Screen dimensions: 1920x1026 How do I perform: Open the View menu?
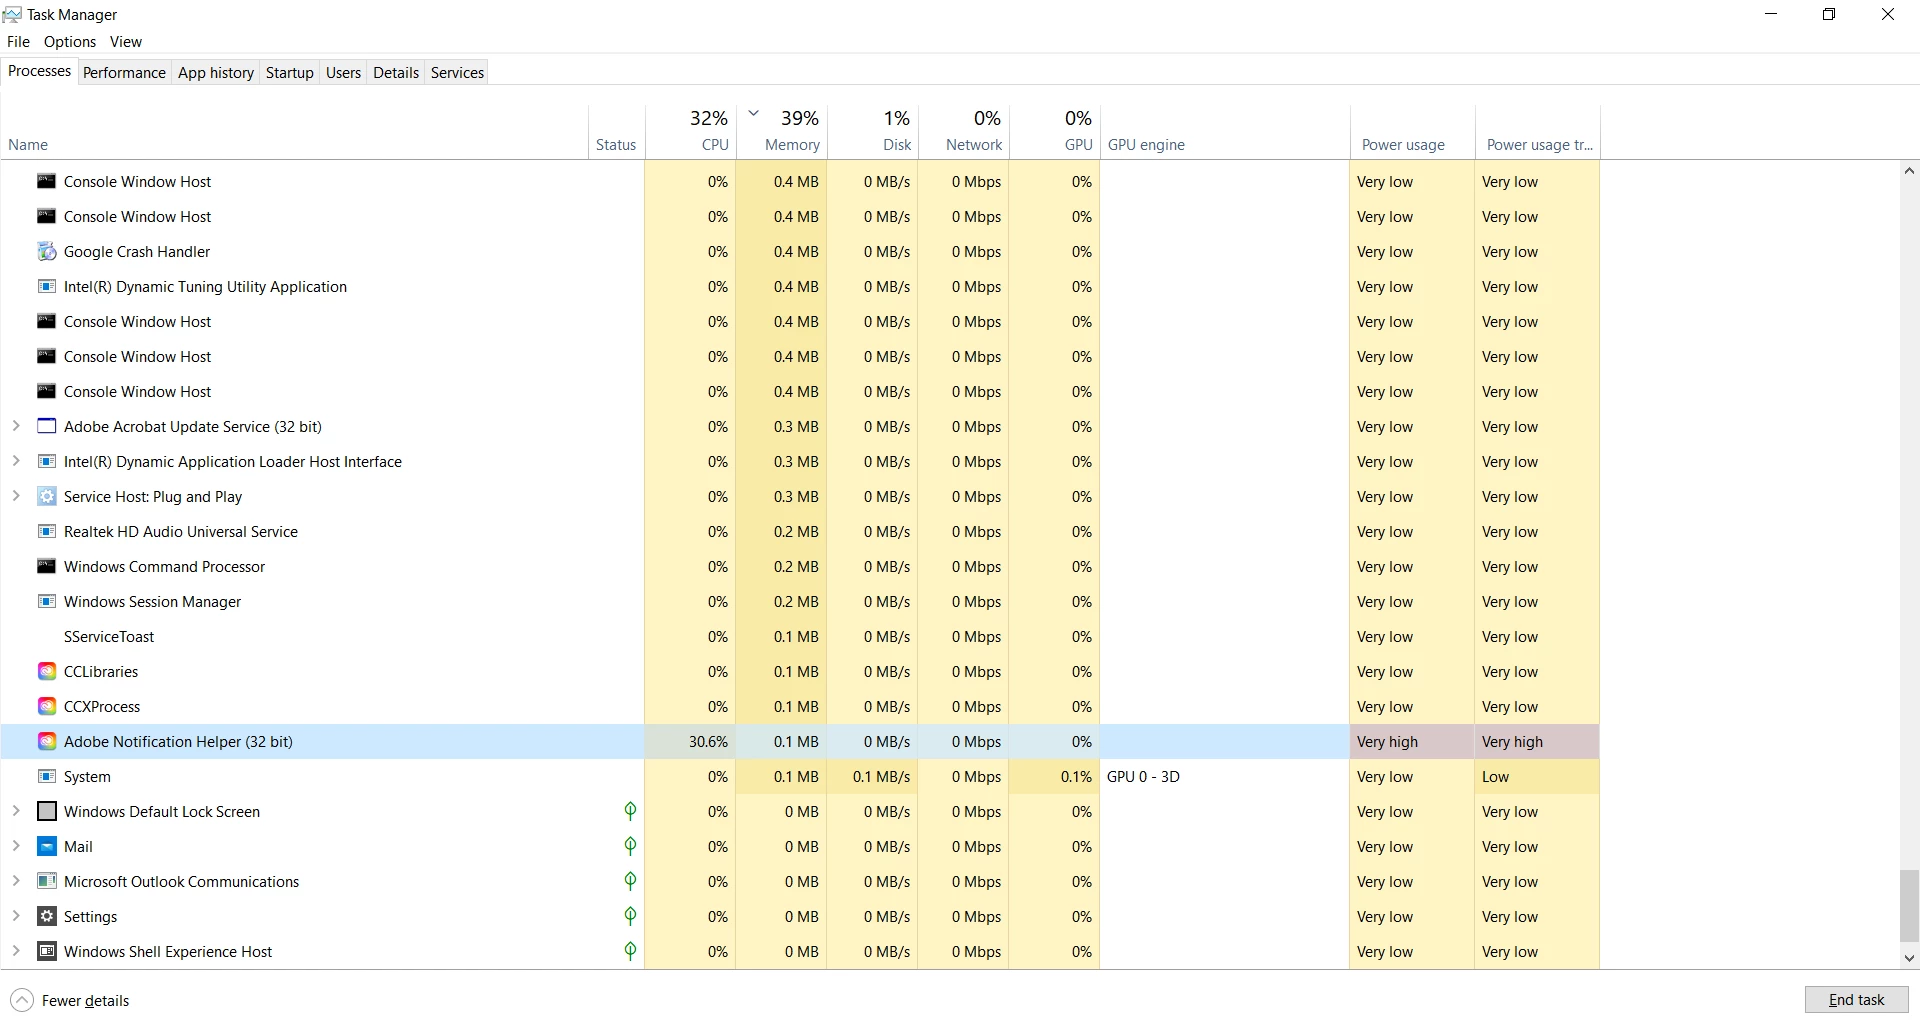(x=126, y=41)
